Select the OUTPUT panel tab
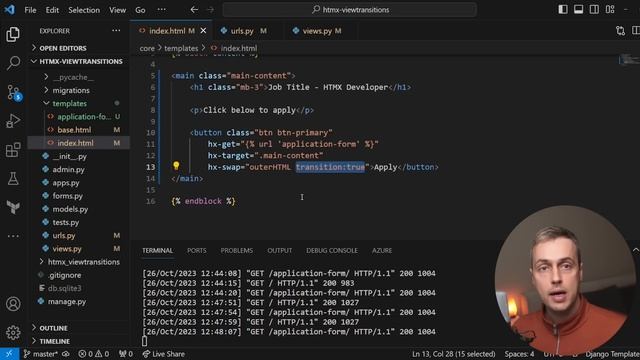Image resolution: width=640 pixels, height=360 pixels. point(280,250)
